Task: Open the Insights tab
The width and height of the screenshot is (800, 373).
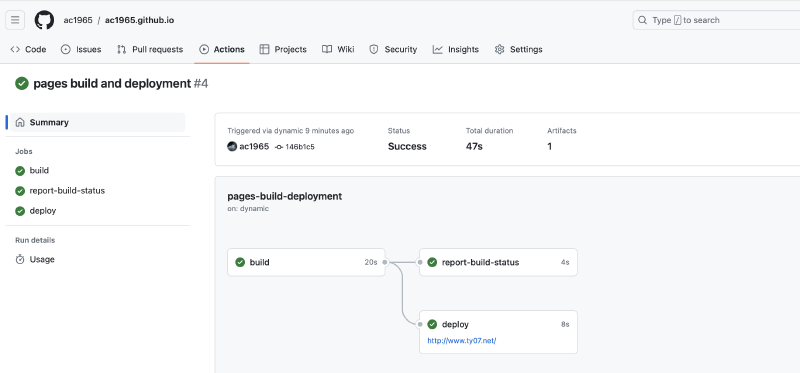Action: pos(456,49)
